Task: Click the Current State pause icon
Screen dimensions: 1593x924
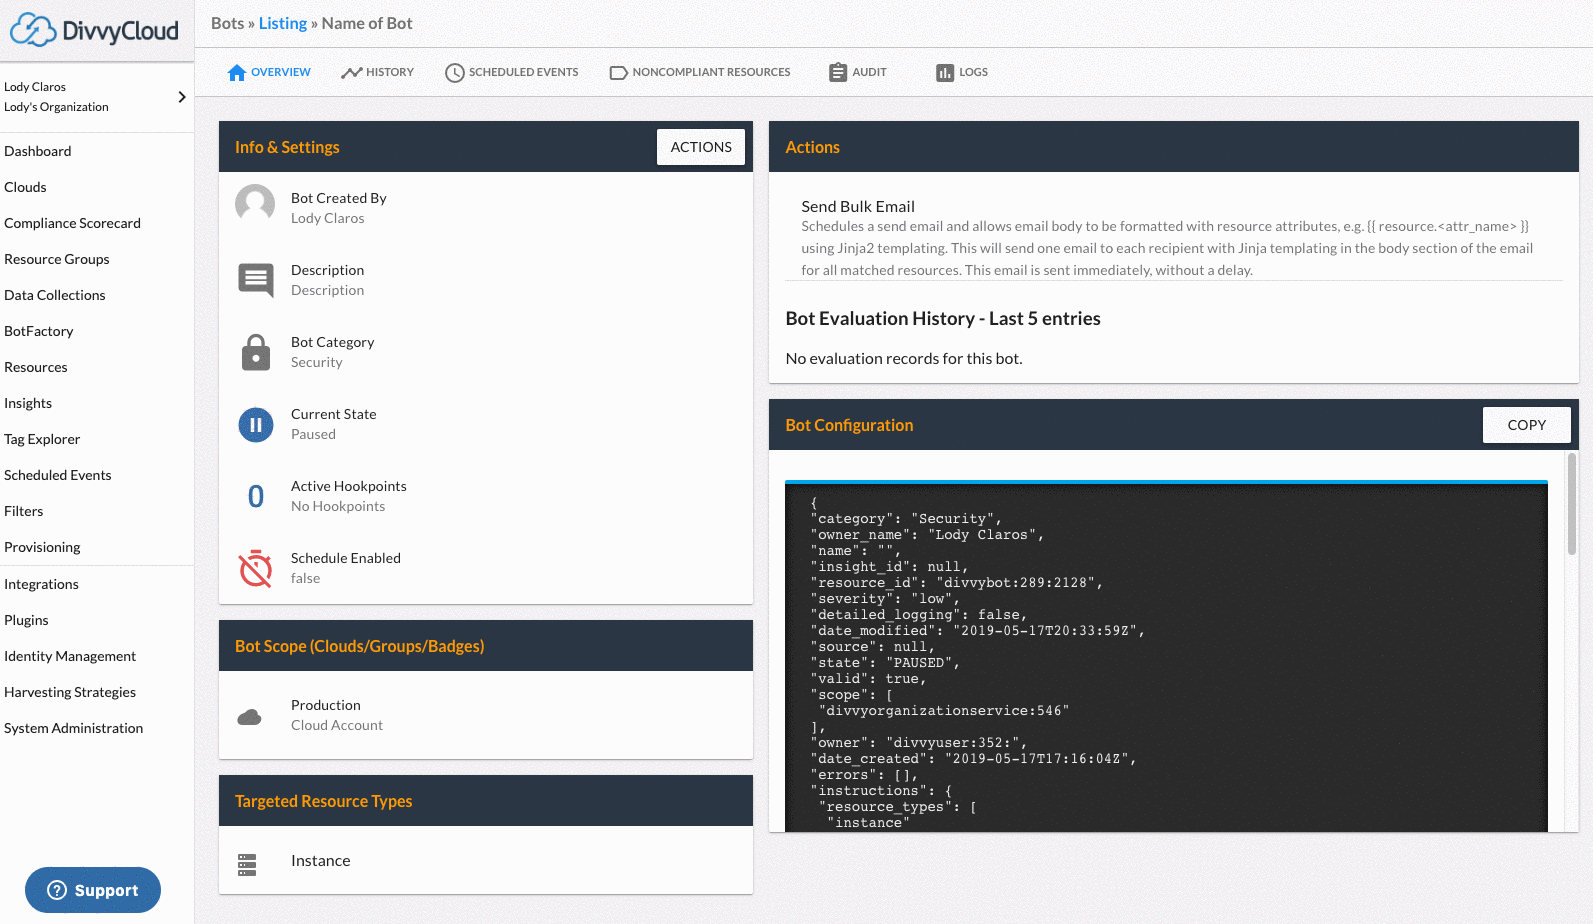Action: click(x=256, y=424)
